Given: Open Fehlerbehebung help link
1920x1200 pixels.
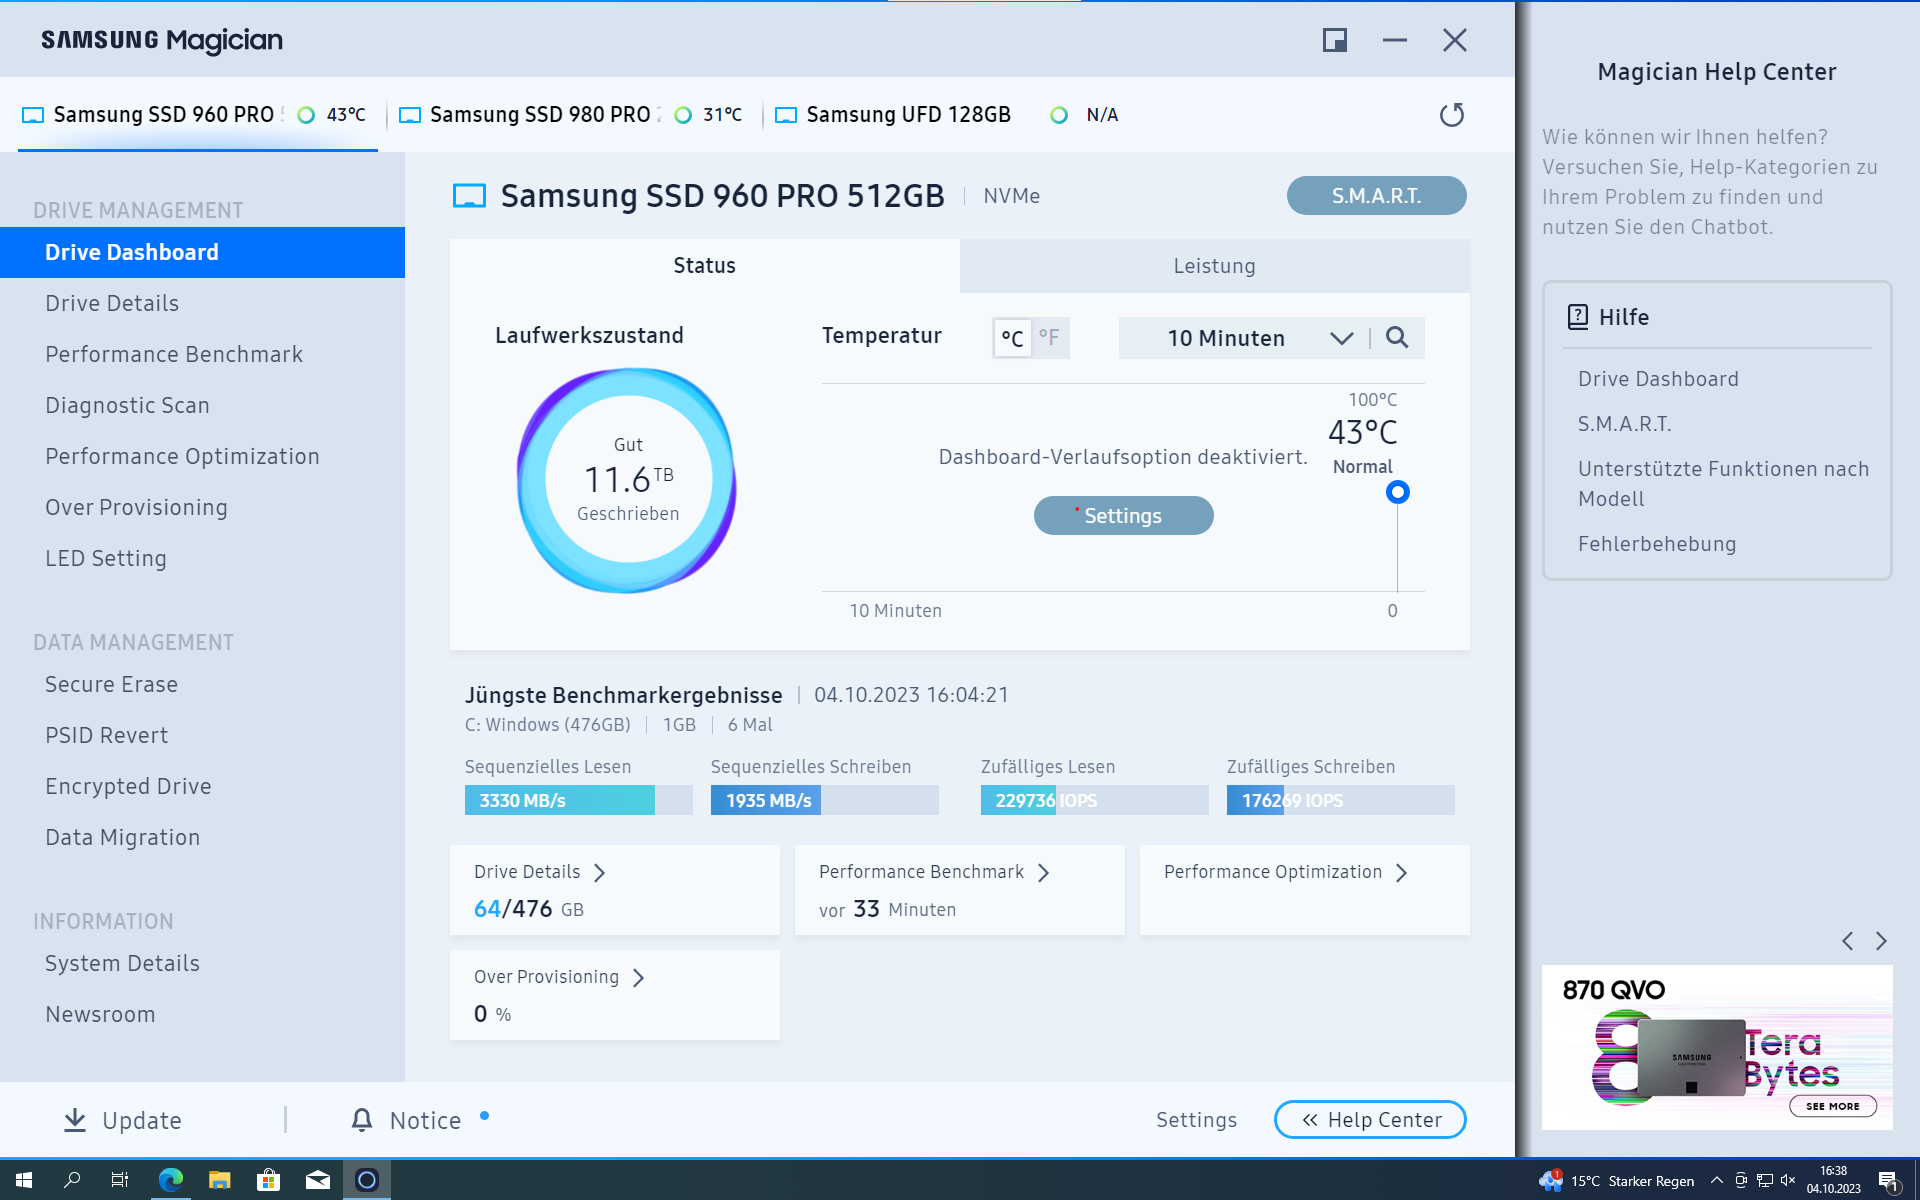Looking at the screenshot, I should (x=1656, y=544).
